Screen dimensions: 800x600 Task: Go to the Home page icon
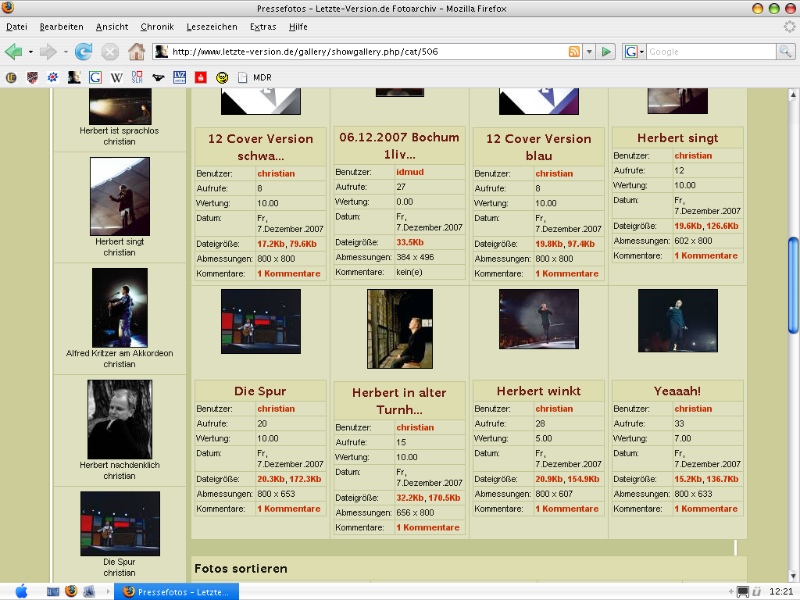point(136,51)
